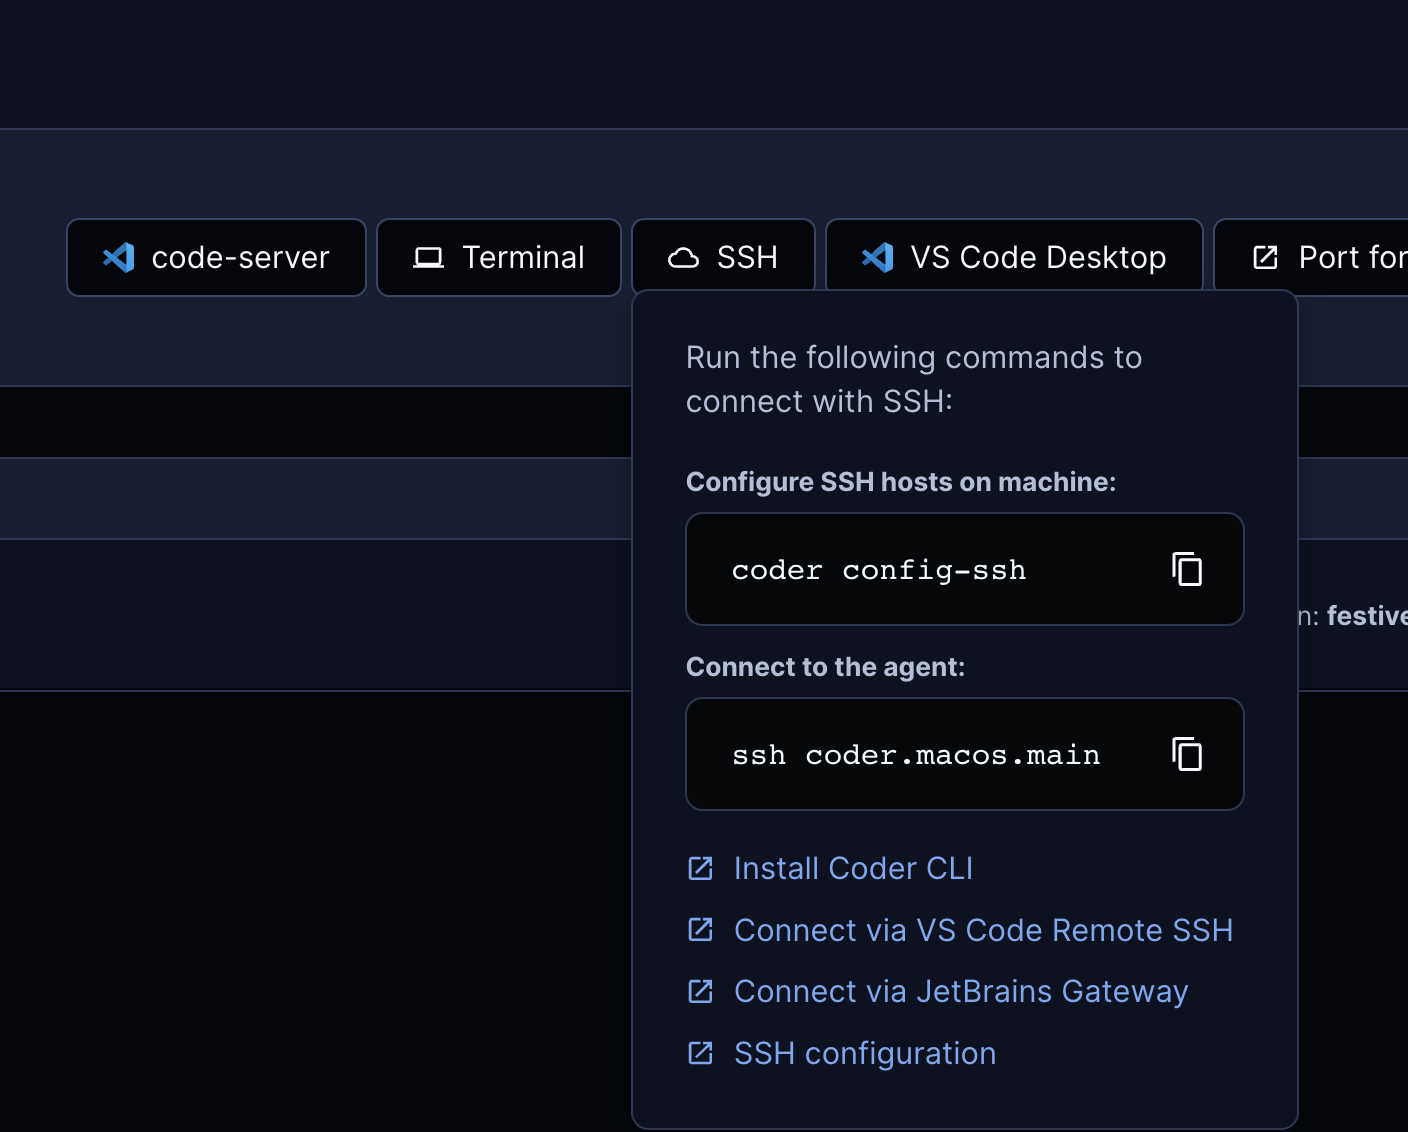Select the 'ssh coder.macos.main' command text
This screenshot has height=1132, width=1408.
(x=916, y=755)
